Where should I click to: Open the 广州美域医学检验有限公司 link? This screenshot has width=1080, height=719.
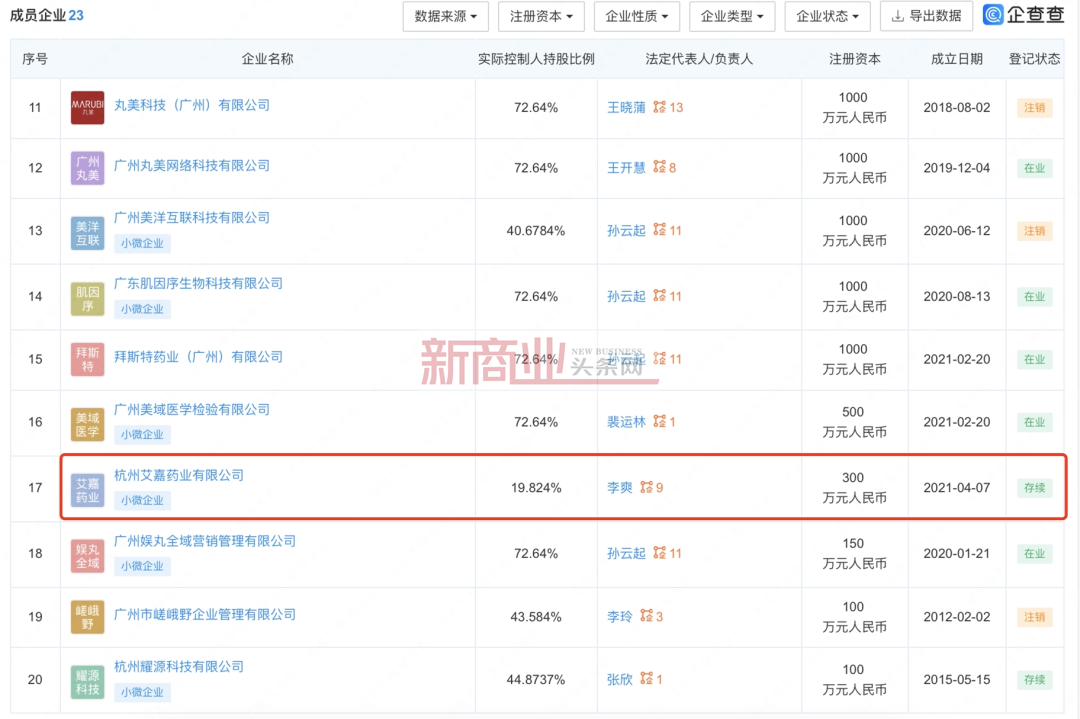pos(191,410)
